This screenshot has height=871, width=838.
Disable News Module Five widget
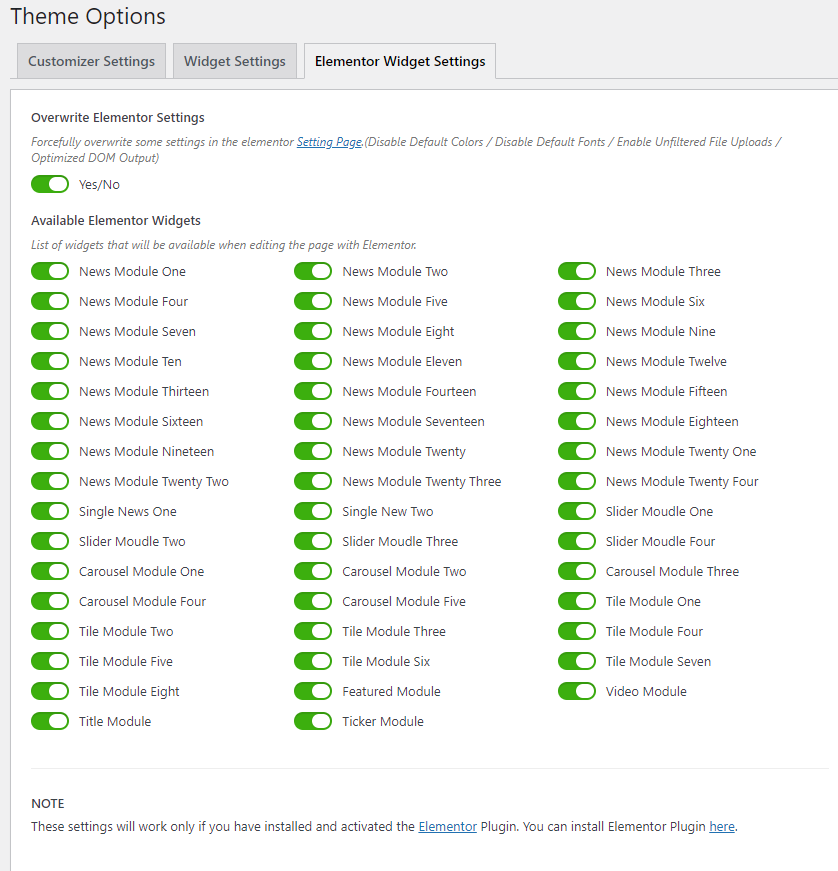pyautogui.click(x=313, y=301)
